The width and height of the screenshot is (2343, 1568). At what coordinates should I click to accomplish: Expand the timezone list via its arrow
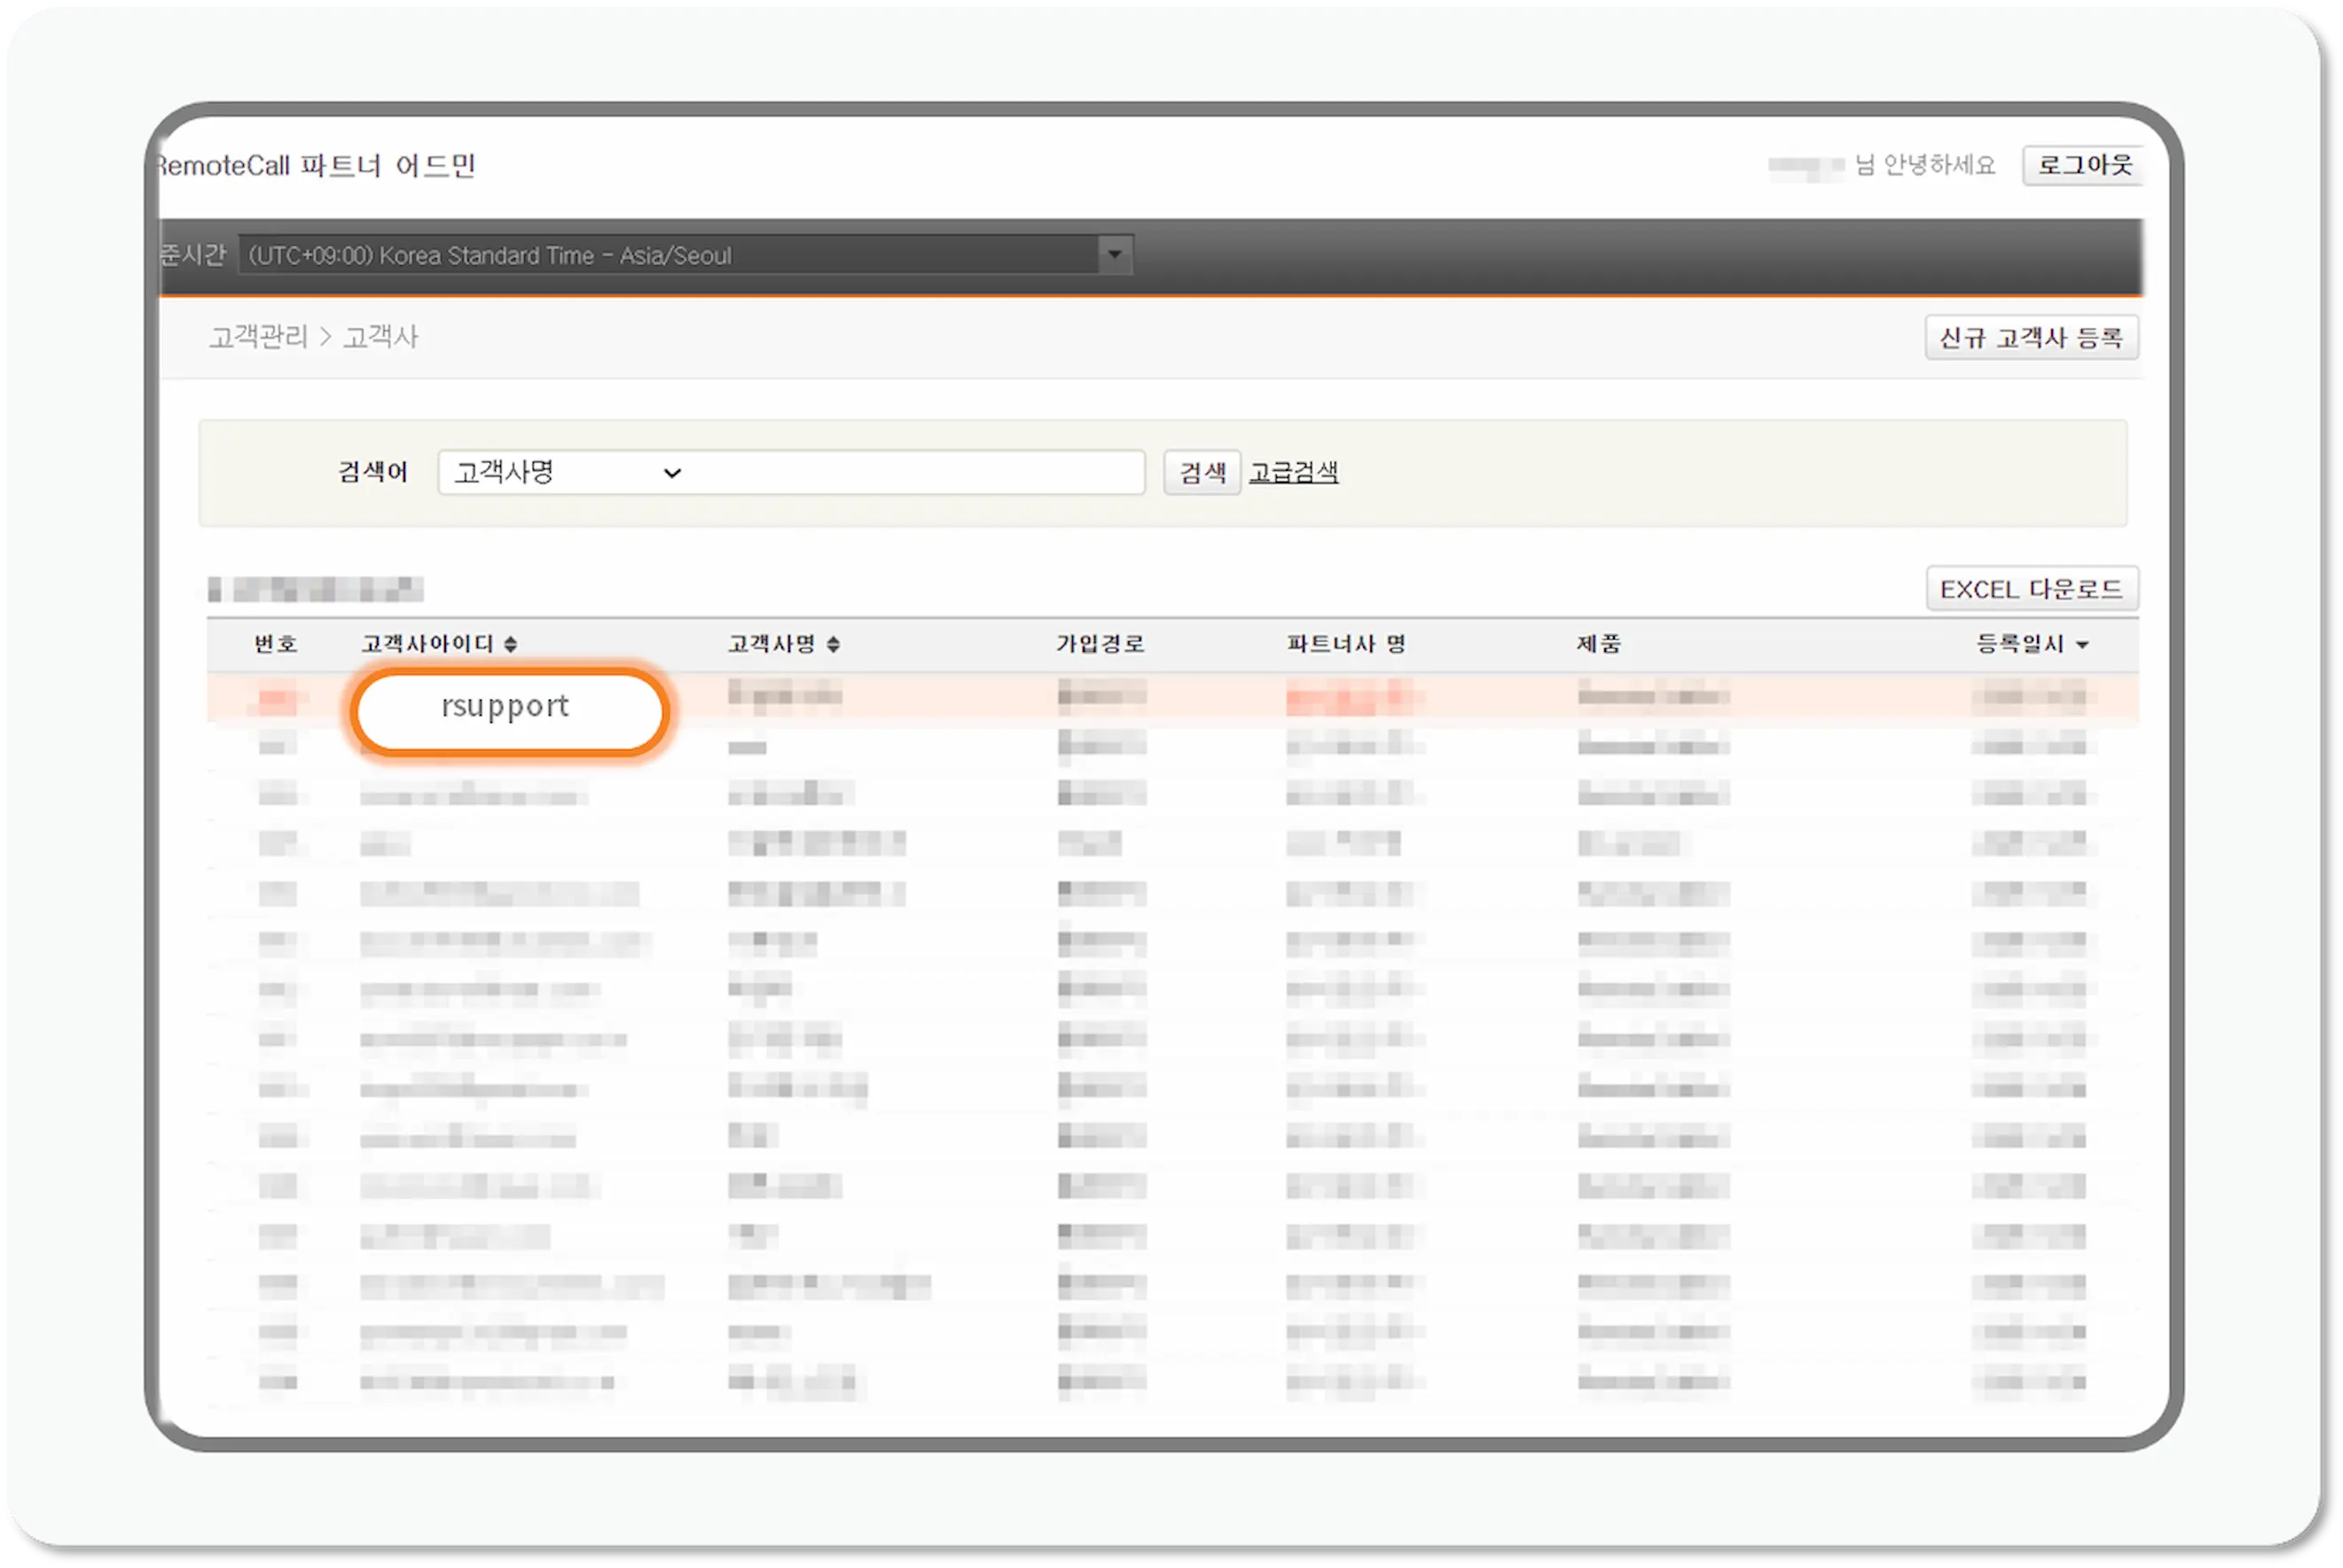(x=1113, y=255)
